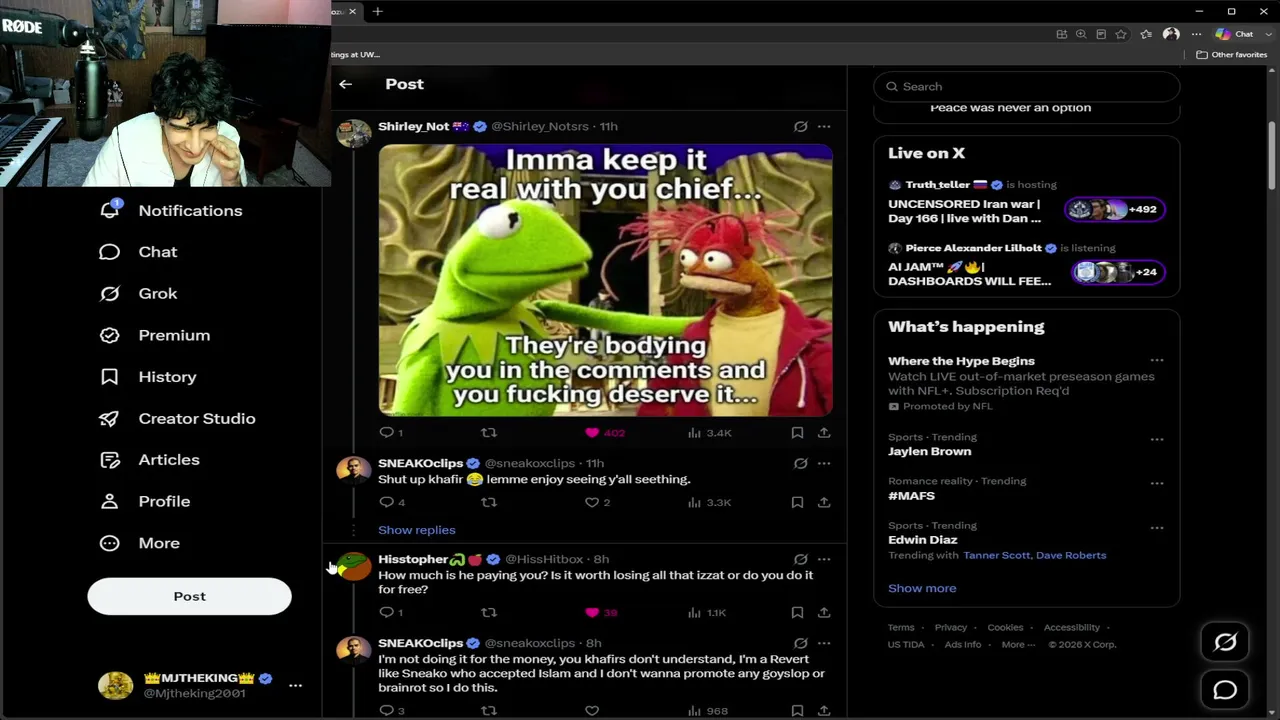This screenshot has height=720, width=1280.
Task: Click the white Post button
Action: (x=189, y=596)
